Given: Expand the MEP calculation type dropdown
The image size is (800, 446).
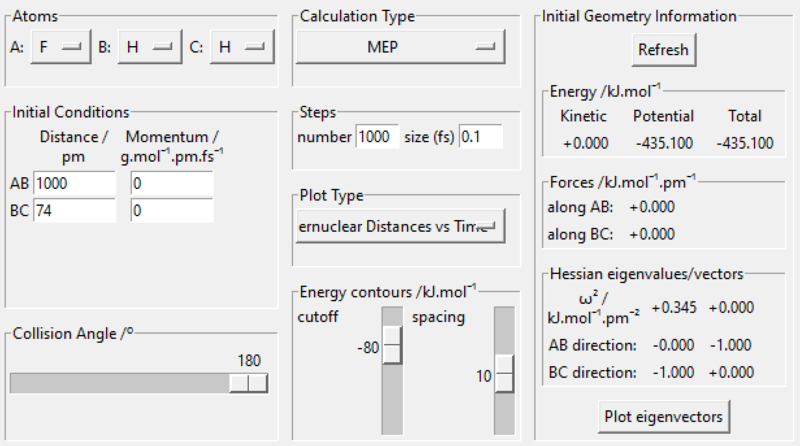Looking at the screenshot, I should (400, 46).
